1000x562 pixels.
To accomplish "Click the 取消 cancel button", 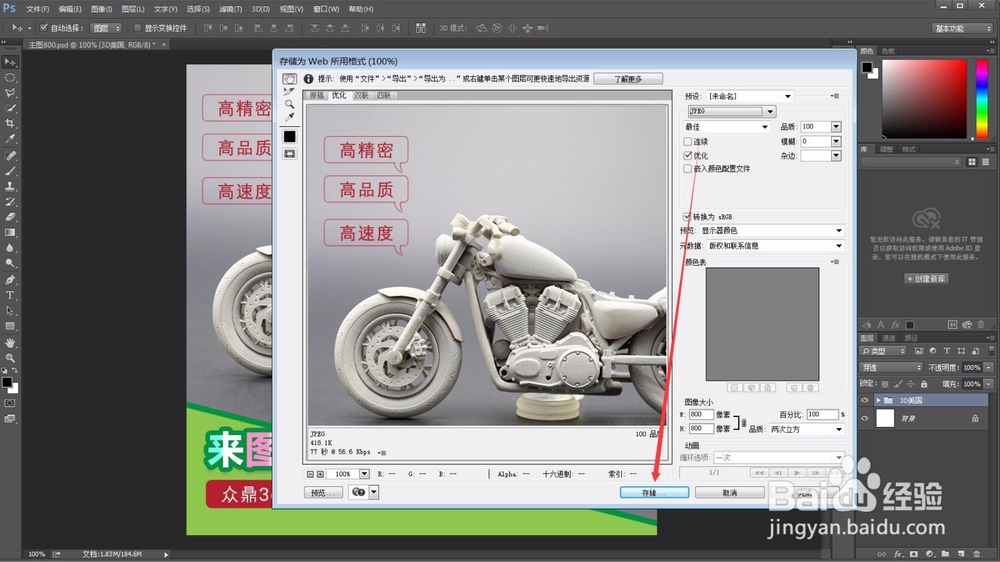I will coord(730,493).
